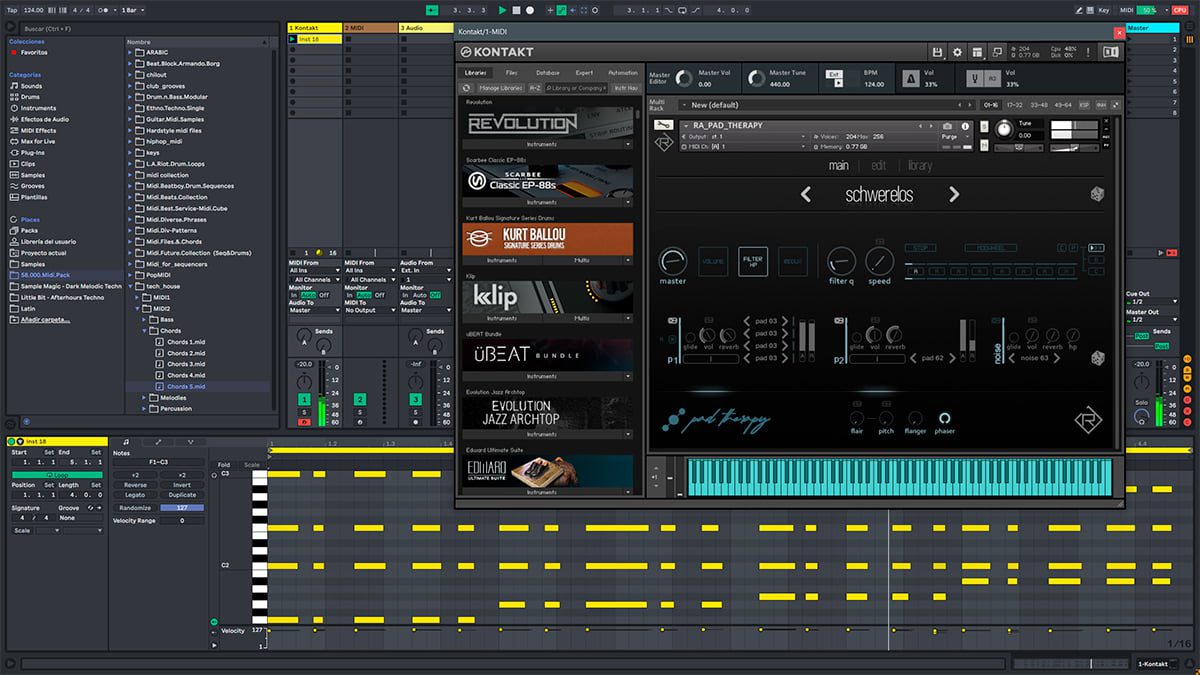The image size is (1200, 675).
Task: Toggle the Kontakt instrument solo S button
Action: (984, 126)
